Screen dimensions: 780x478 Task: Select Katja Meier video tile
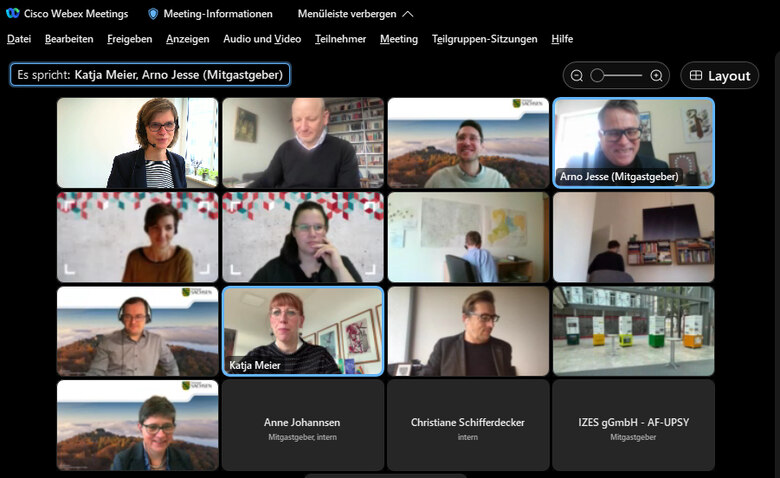pos(303,331)
